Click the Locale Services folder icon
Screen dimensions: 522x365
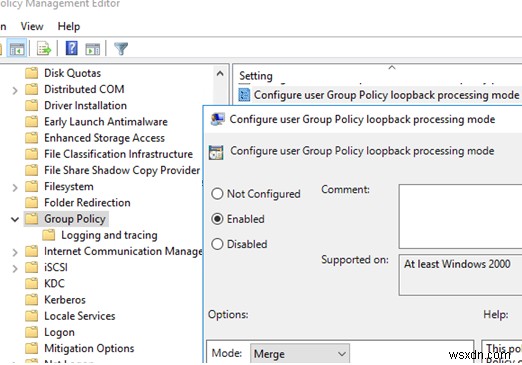pyautogui.click(x=32, y=316)
